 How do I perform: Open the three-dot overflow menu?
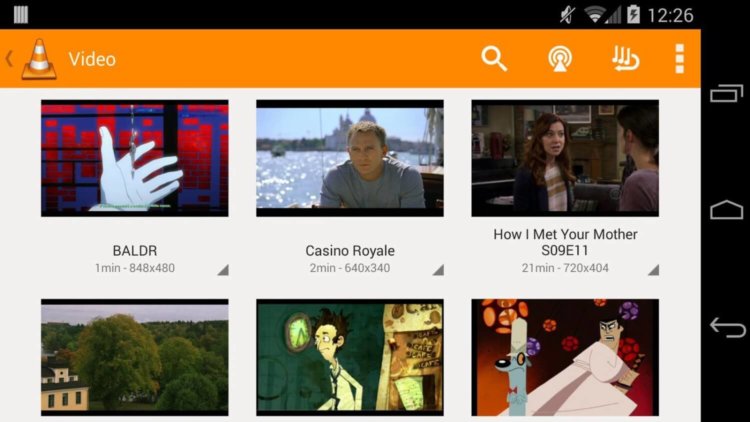coord(680,59)
